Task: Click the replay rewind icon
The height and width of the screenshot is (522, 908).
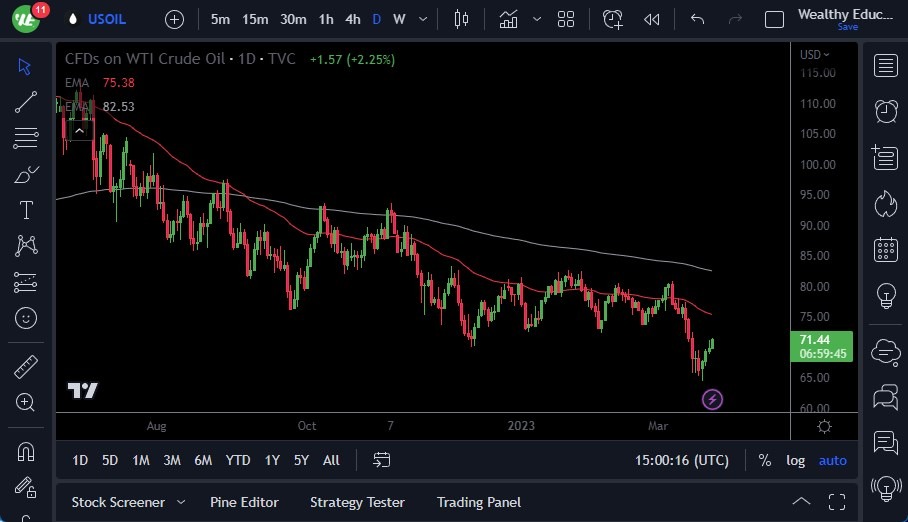Action: 652,19
